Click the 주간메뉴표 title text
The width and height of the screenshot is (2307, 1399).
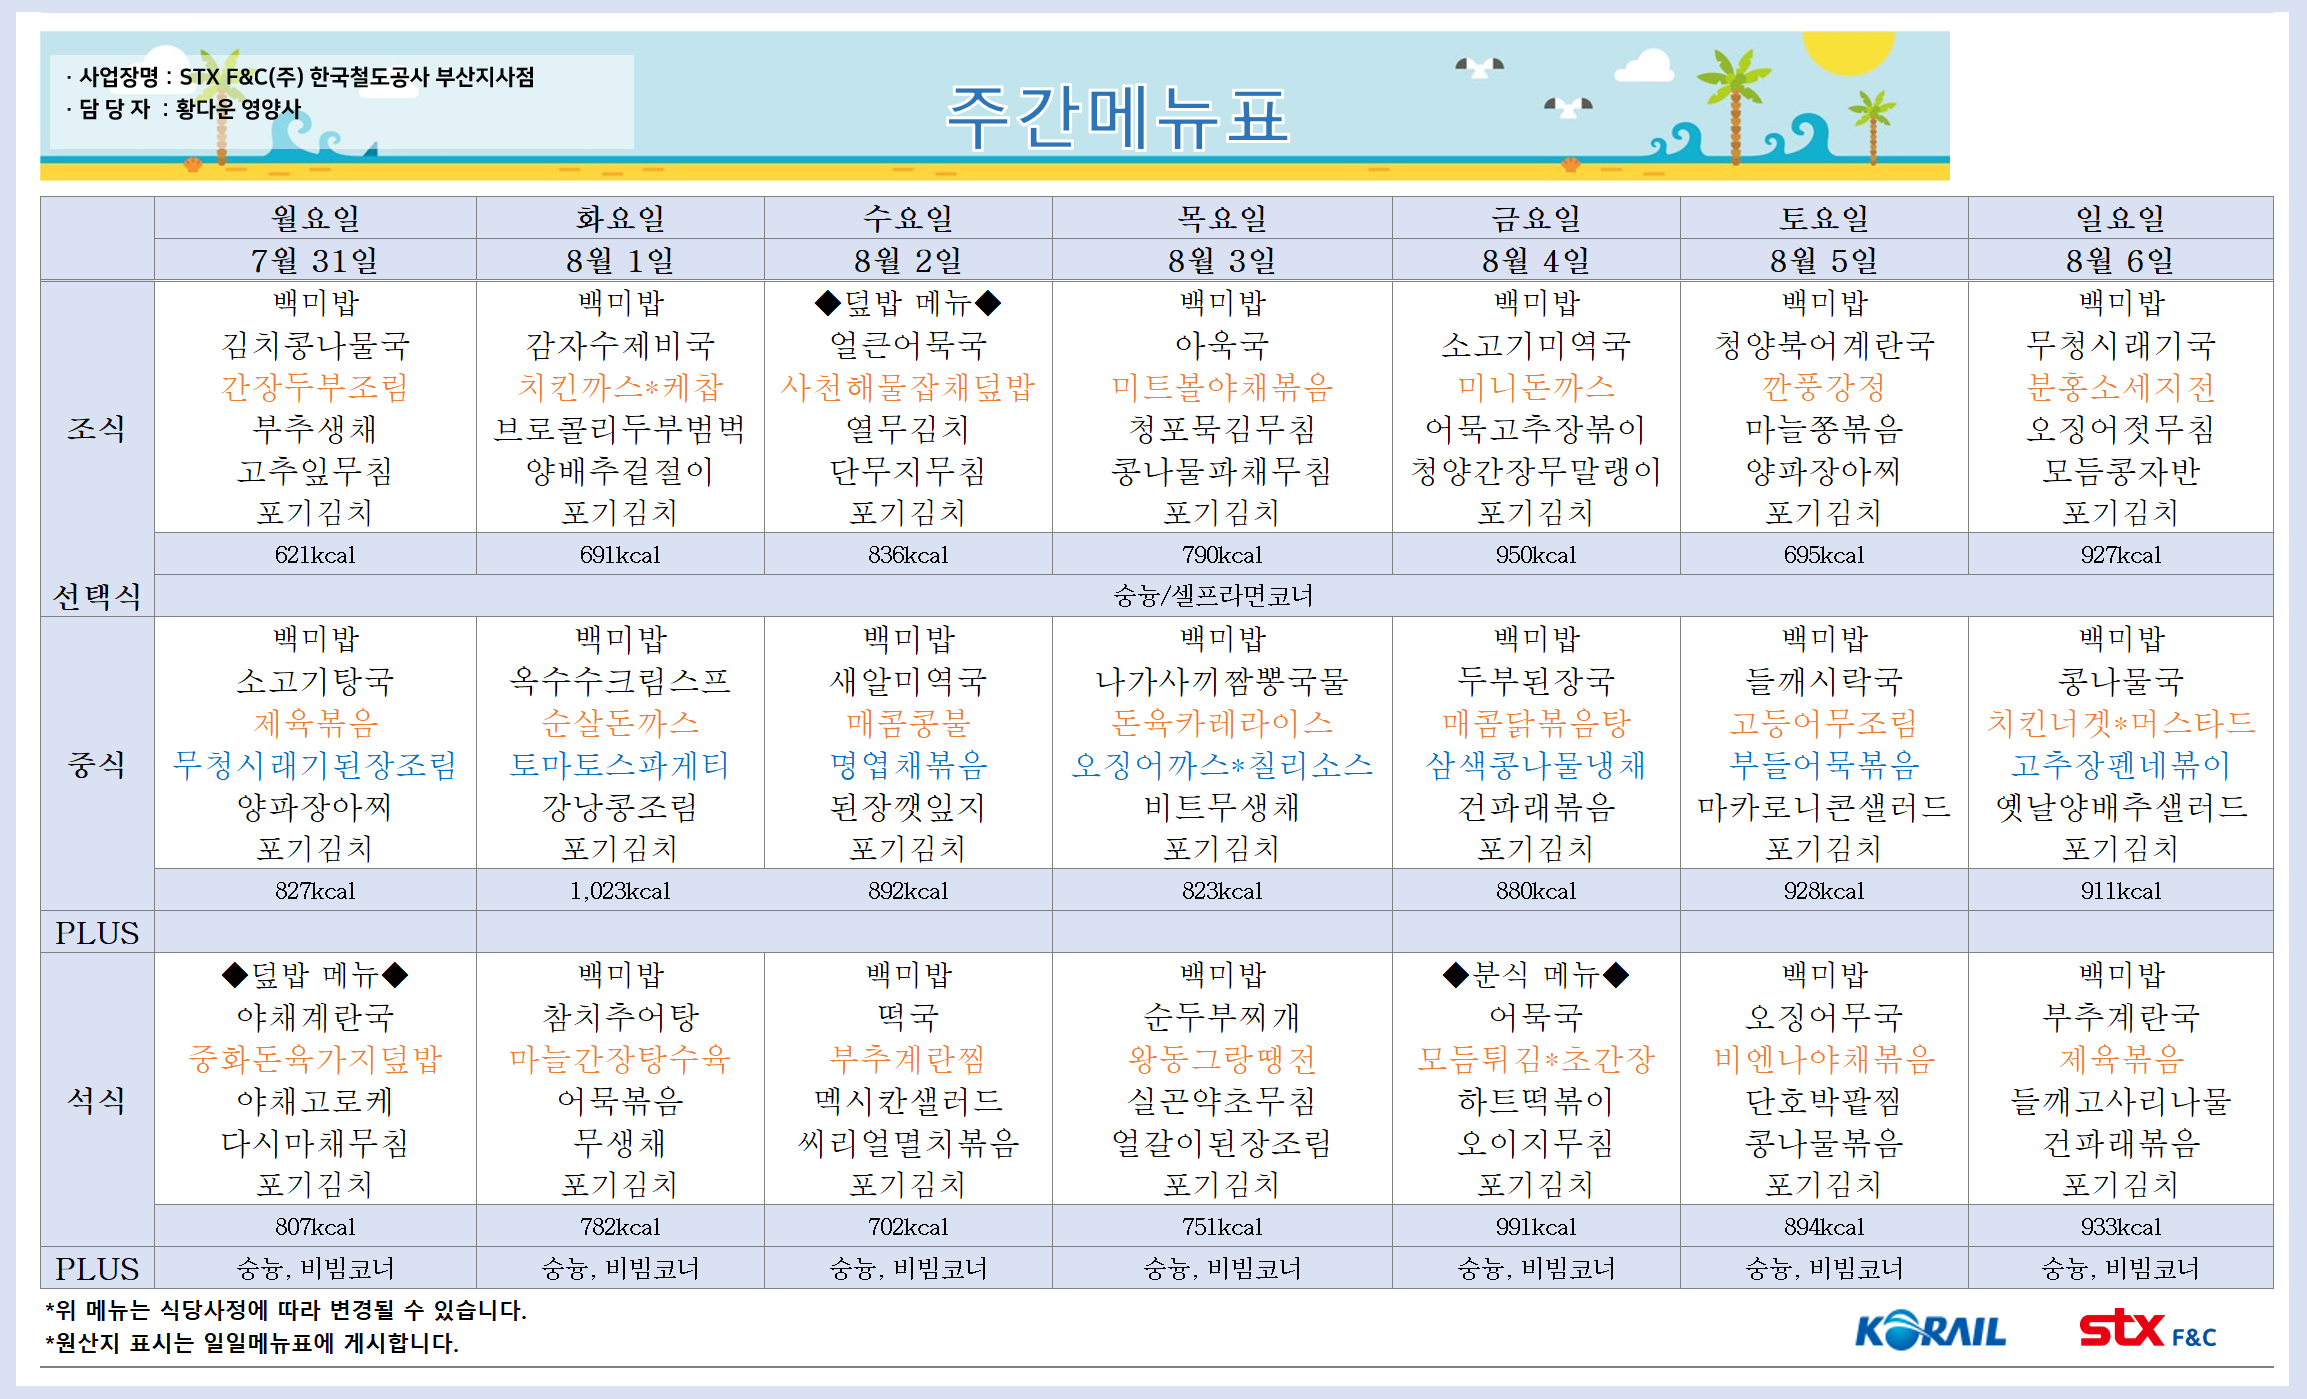[x=1117, y=117]
